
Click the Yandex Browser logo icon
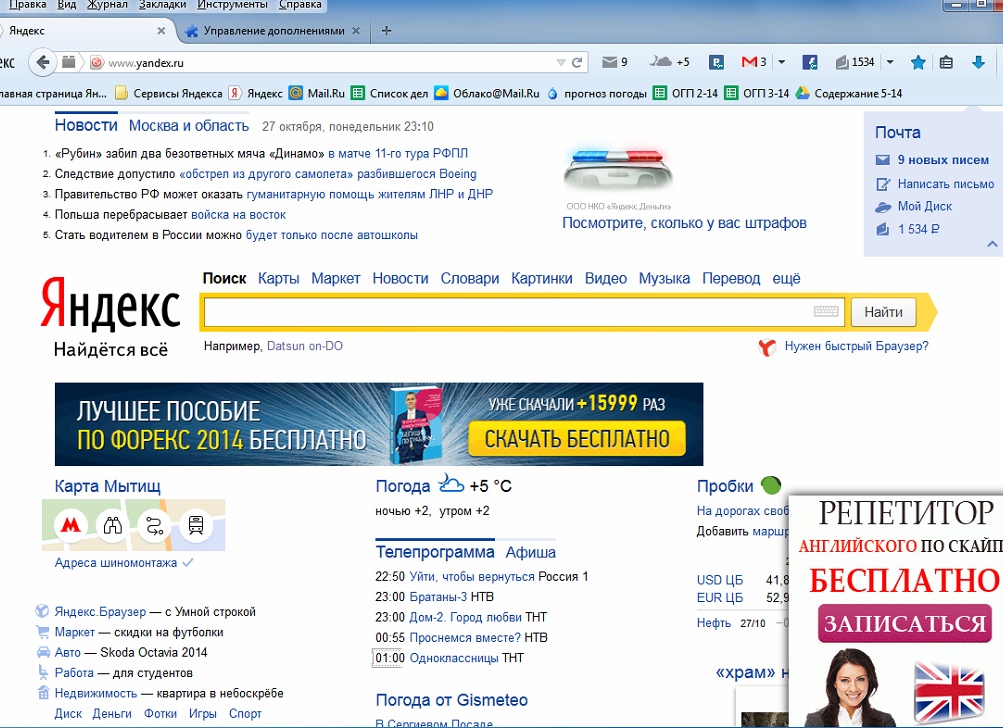[767, 347]
